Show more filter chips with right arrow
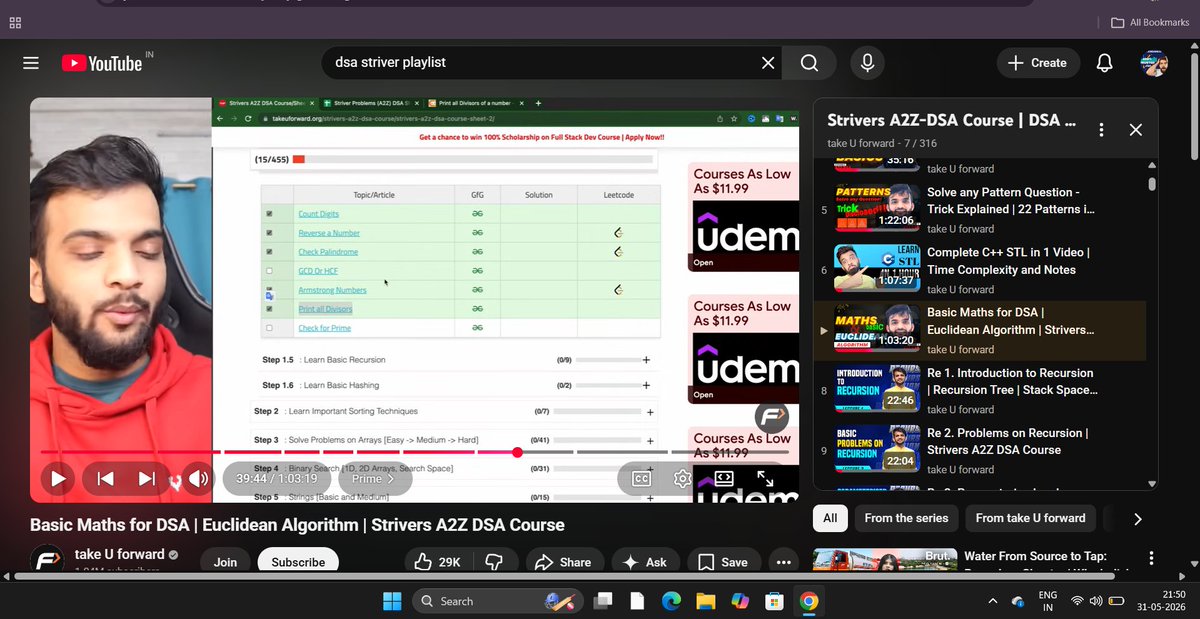Image resolution: width=1200 pixels, height=619 pixels. [1137, 518]
